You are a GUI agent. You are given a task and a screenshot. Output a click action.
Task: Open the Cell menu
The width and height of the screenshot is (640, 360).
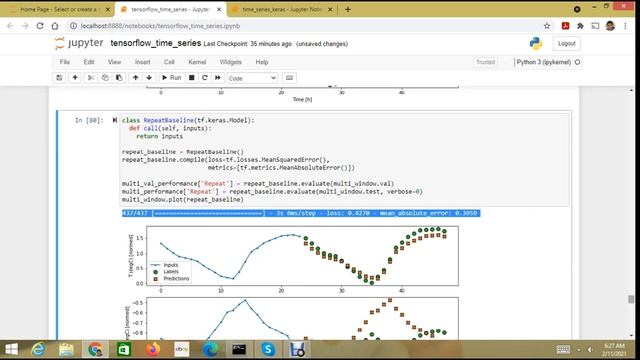pos(169,62)
